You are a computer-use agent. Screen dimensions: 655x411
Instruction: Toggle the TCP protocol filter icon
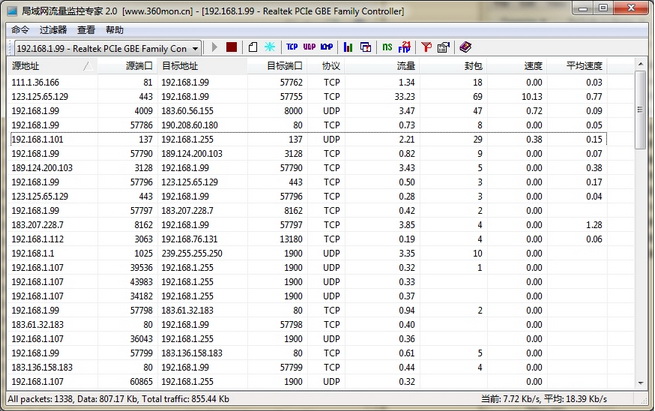tap(292, 47)
